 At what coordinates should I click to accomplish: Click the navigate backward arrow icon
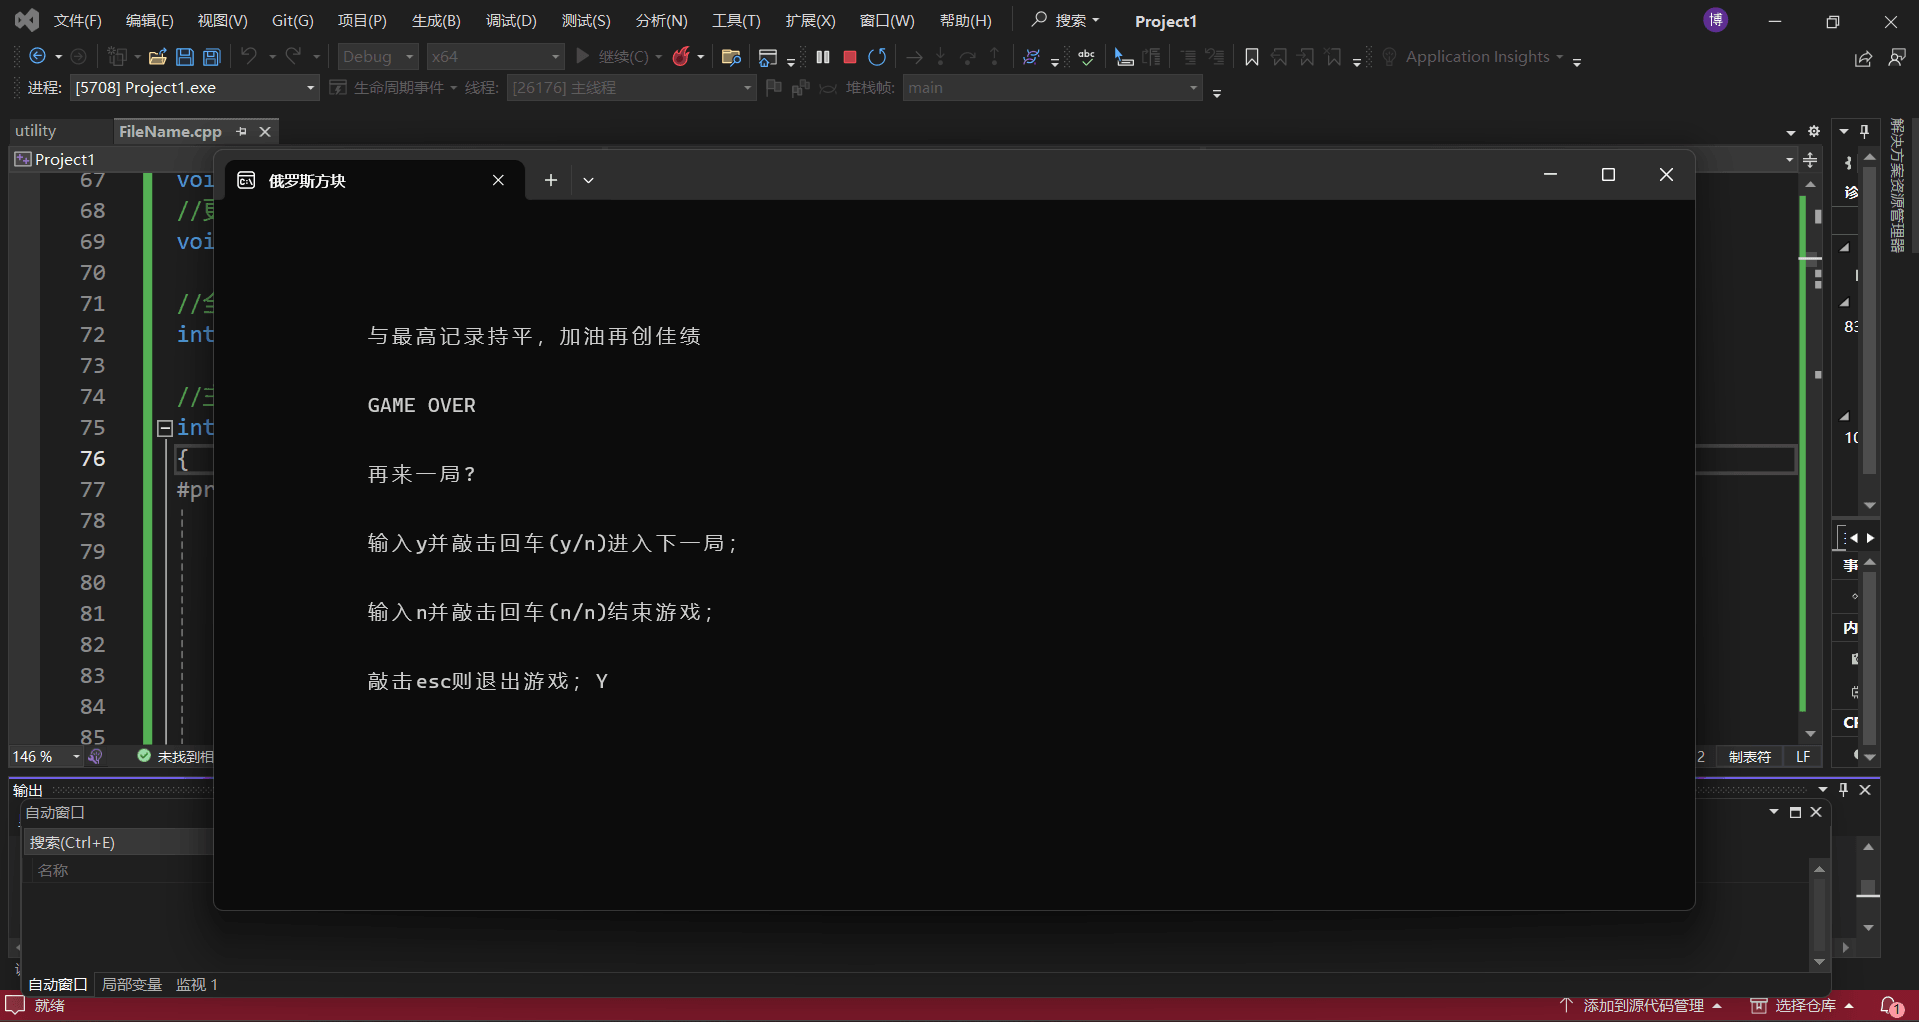click(x=37, y=57)
